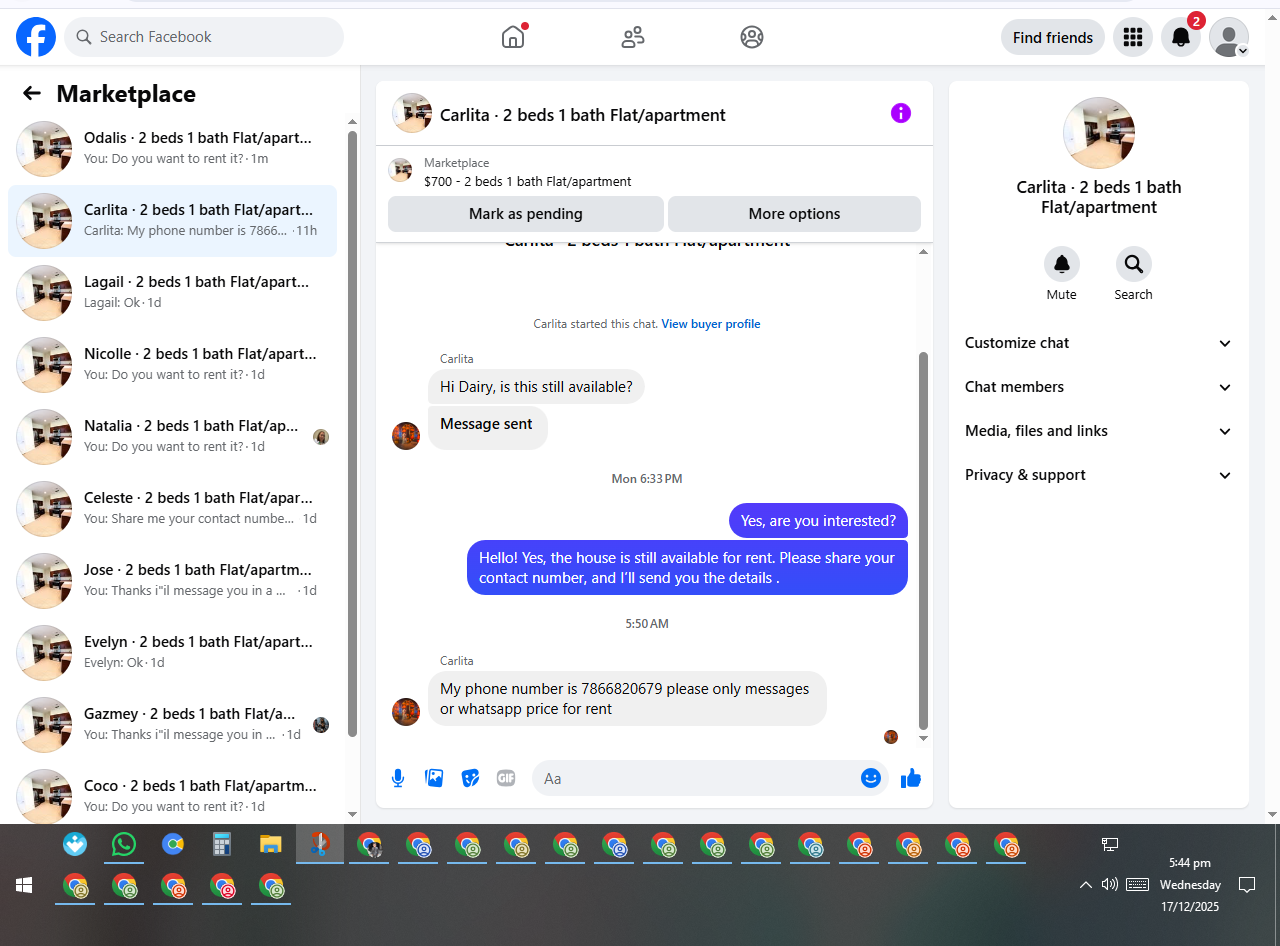Mute the conversation with the bell icon

click(1062, 264)
